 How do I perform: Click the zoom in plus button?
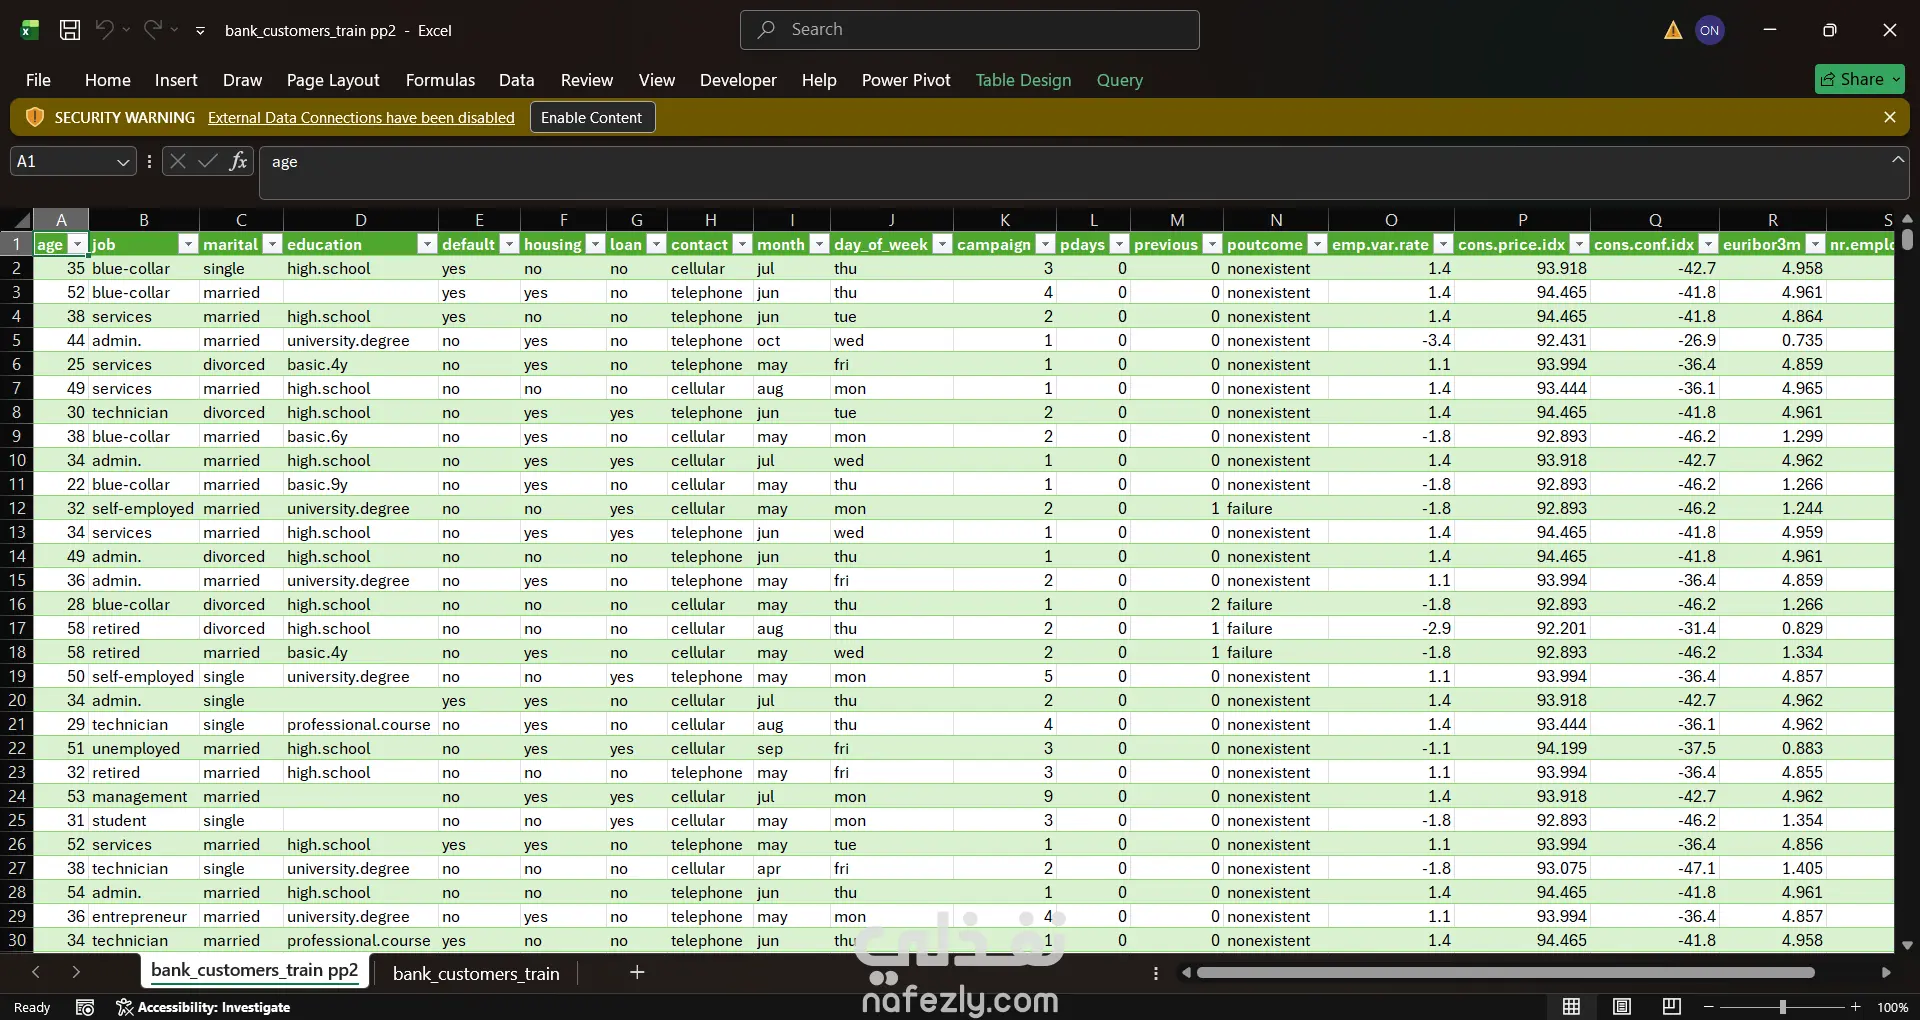pos(1855,1007)
